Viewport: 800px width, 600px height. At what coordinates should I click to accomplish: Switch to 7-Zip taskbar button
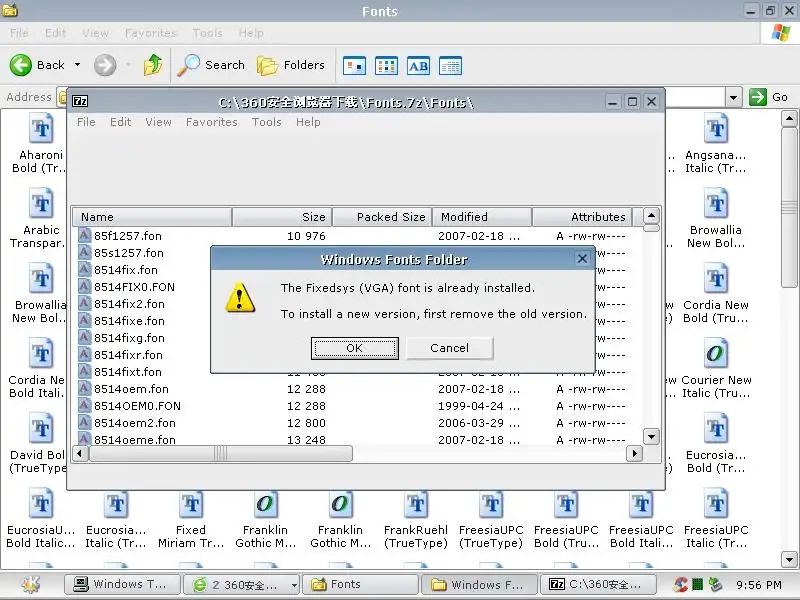pyautogui.click(x=598, y=584)
